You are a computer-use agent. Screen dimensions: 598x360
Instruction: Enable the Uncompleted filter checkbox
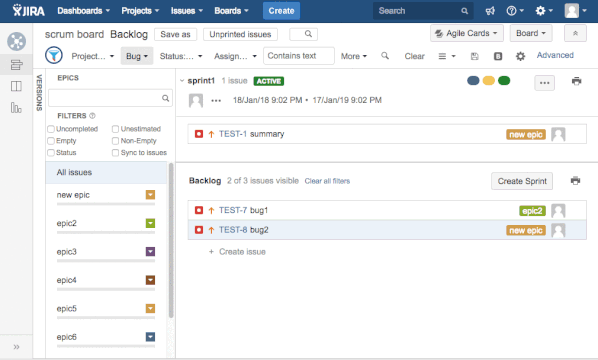[51, 129]
